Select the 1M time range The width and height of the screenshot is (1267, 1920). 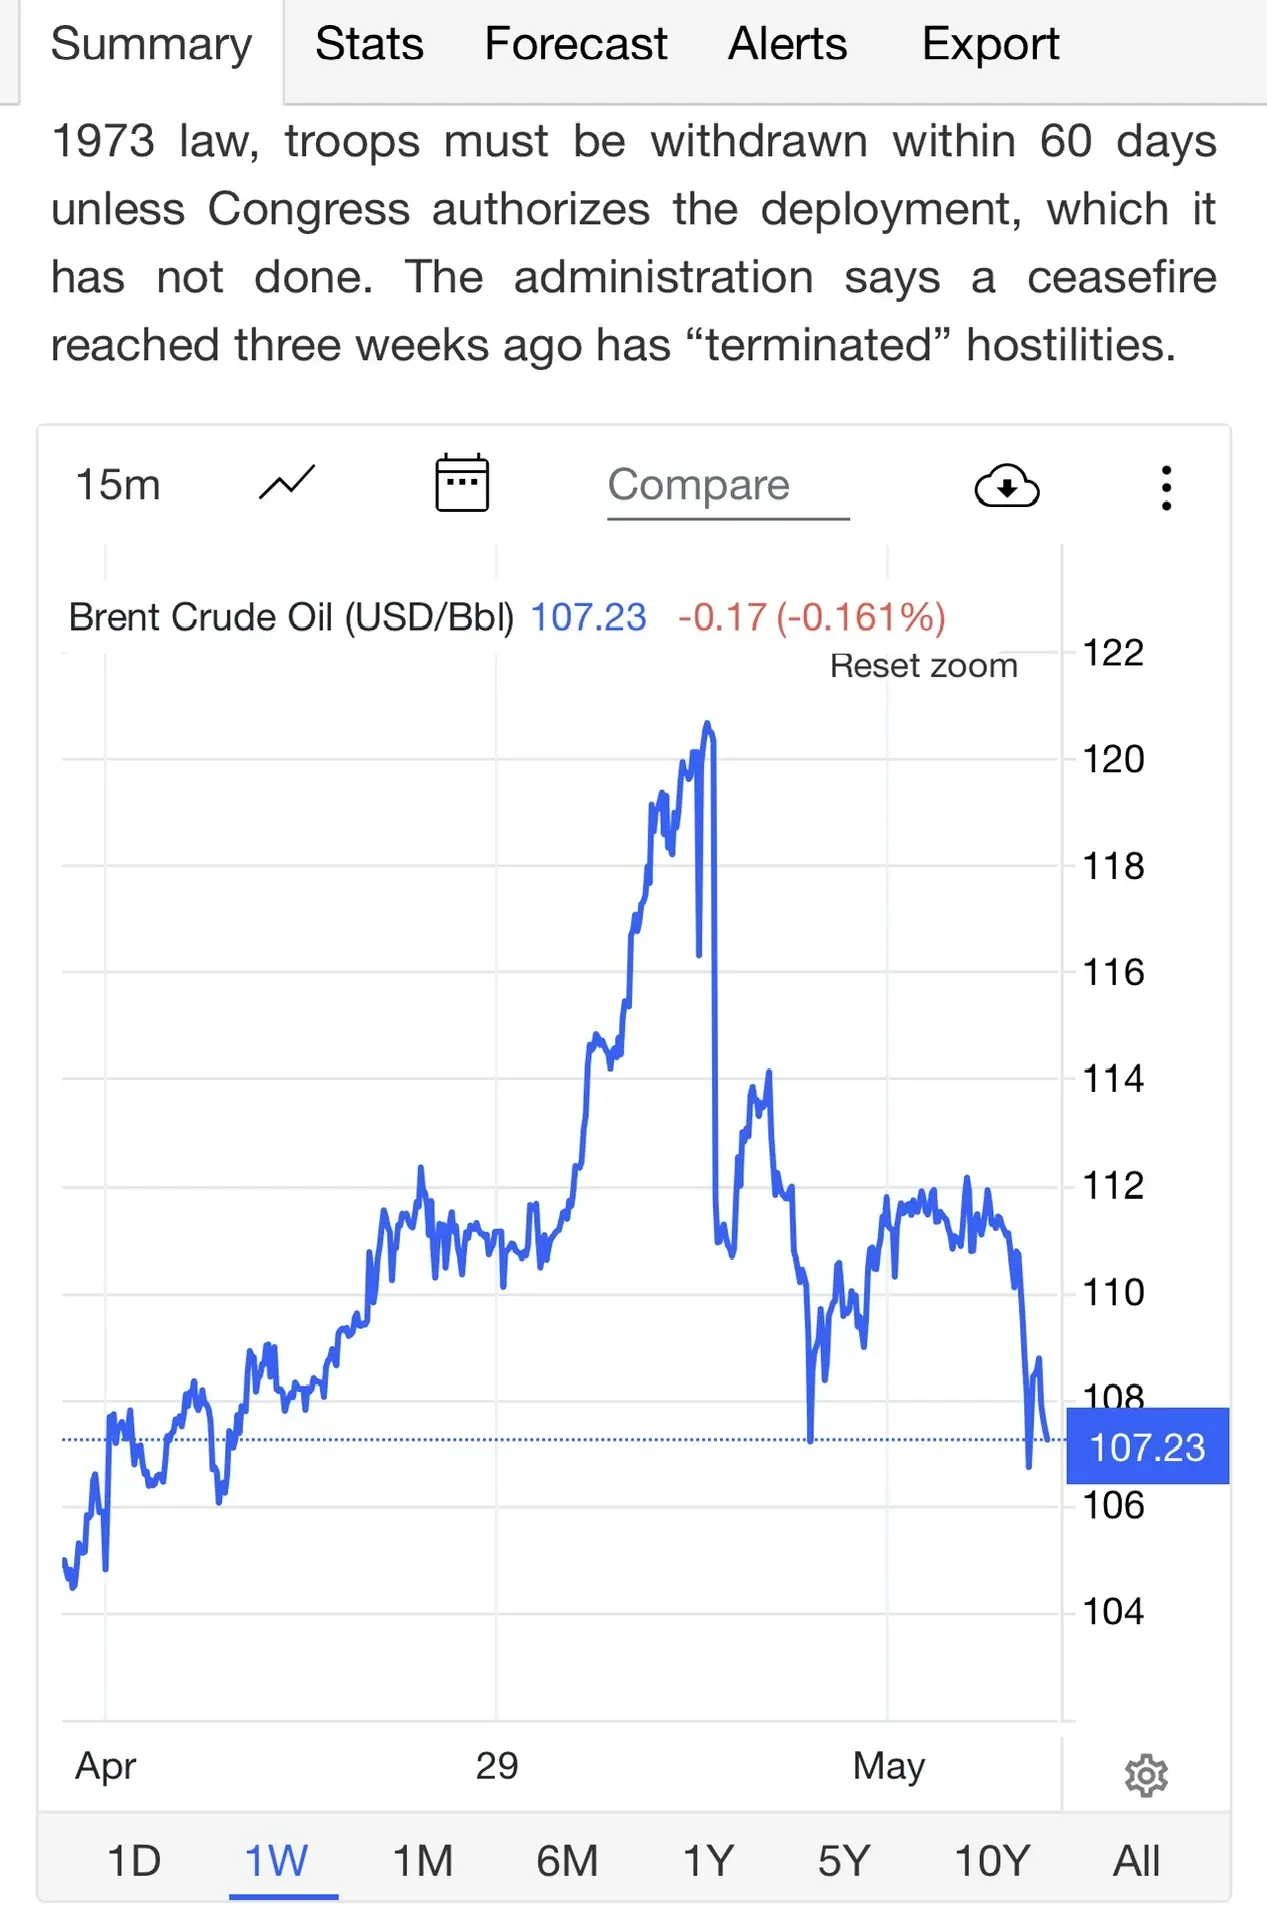(x=423, y=1862)
